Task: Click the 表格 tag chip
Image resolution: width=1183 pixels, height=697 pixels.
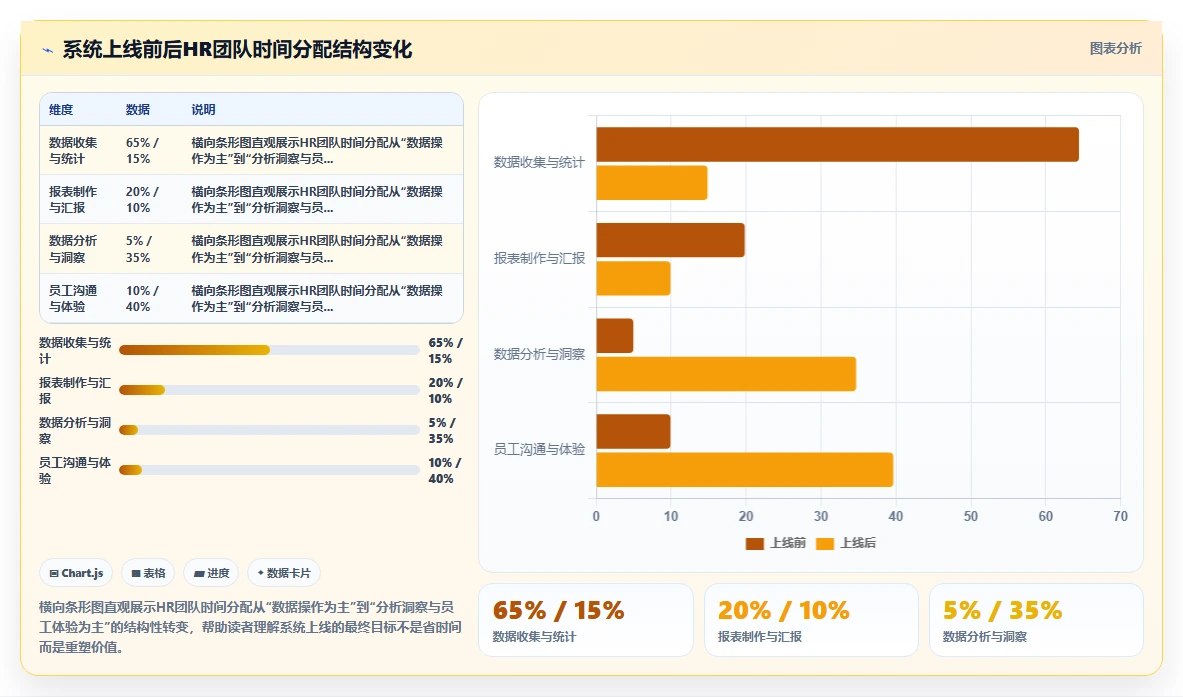Action: point(148,573)
